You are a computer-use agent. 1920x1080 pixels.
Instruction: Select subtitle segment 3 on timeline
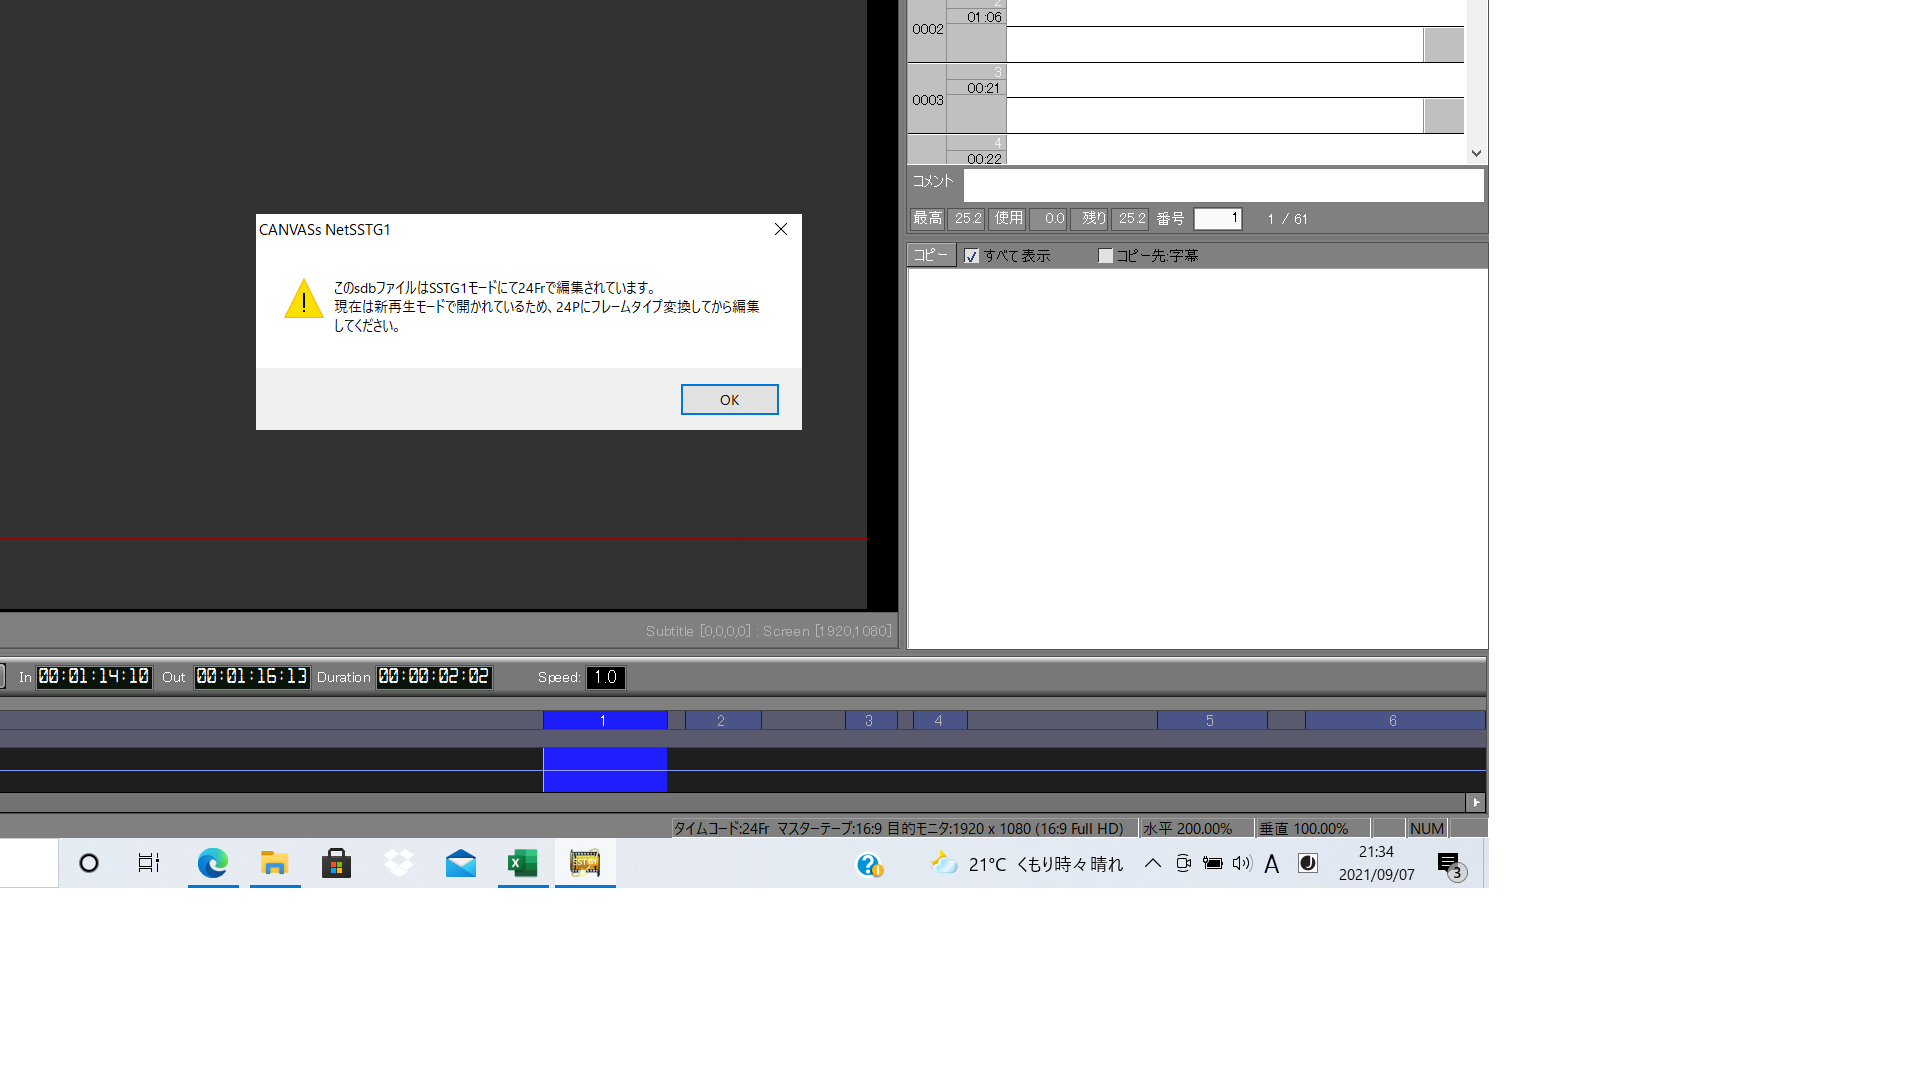(x=870, y=721)
